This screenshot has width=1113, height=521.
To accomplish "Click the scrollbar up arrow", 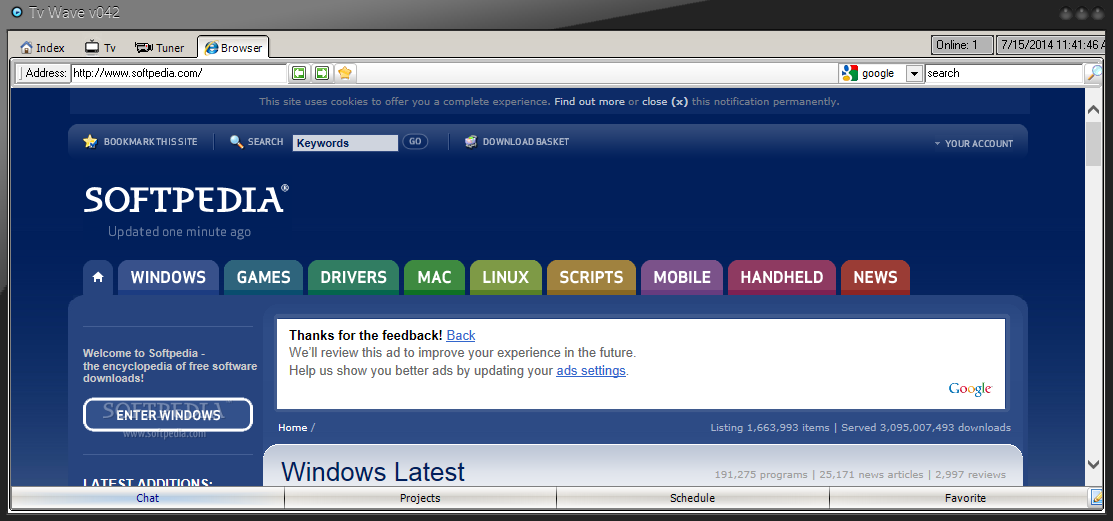I will (1094, 110).
